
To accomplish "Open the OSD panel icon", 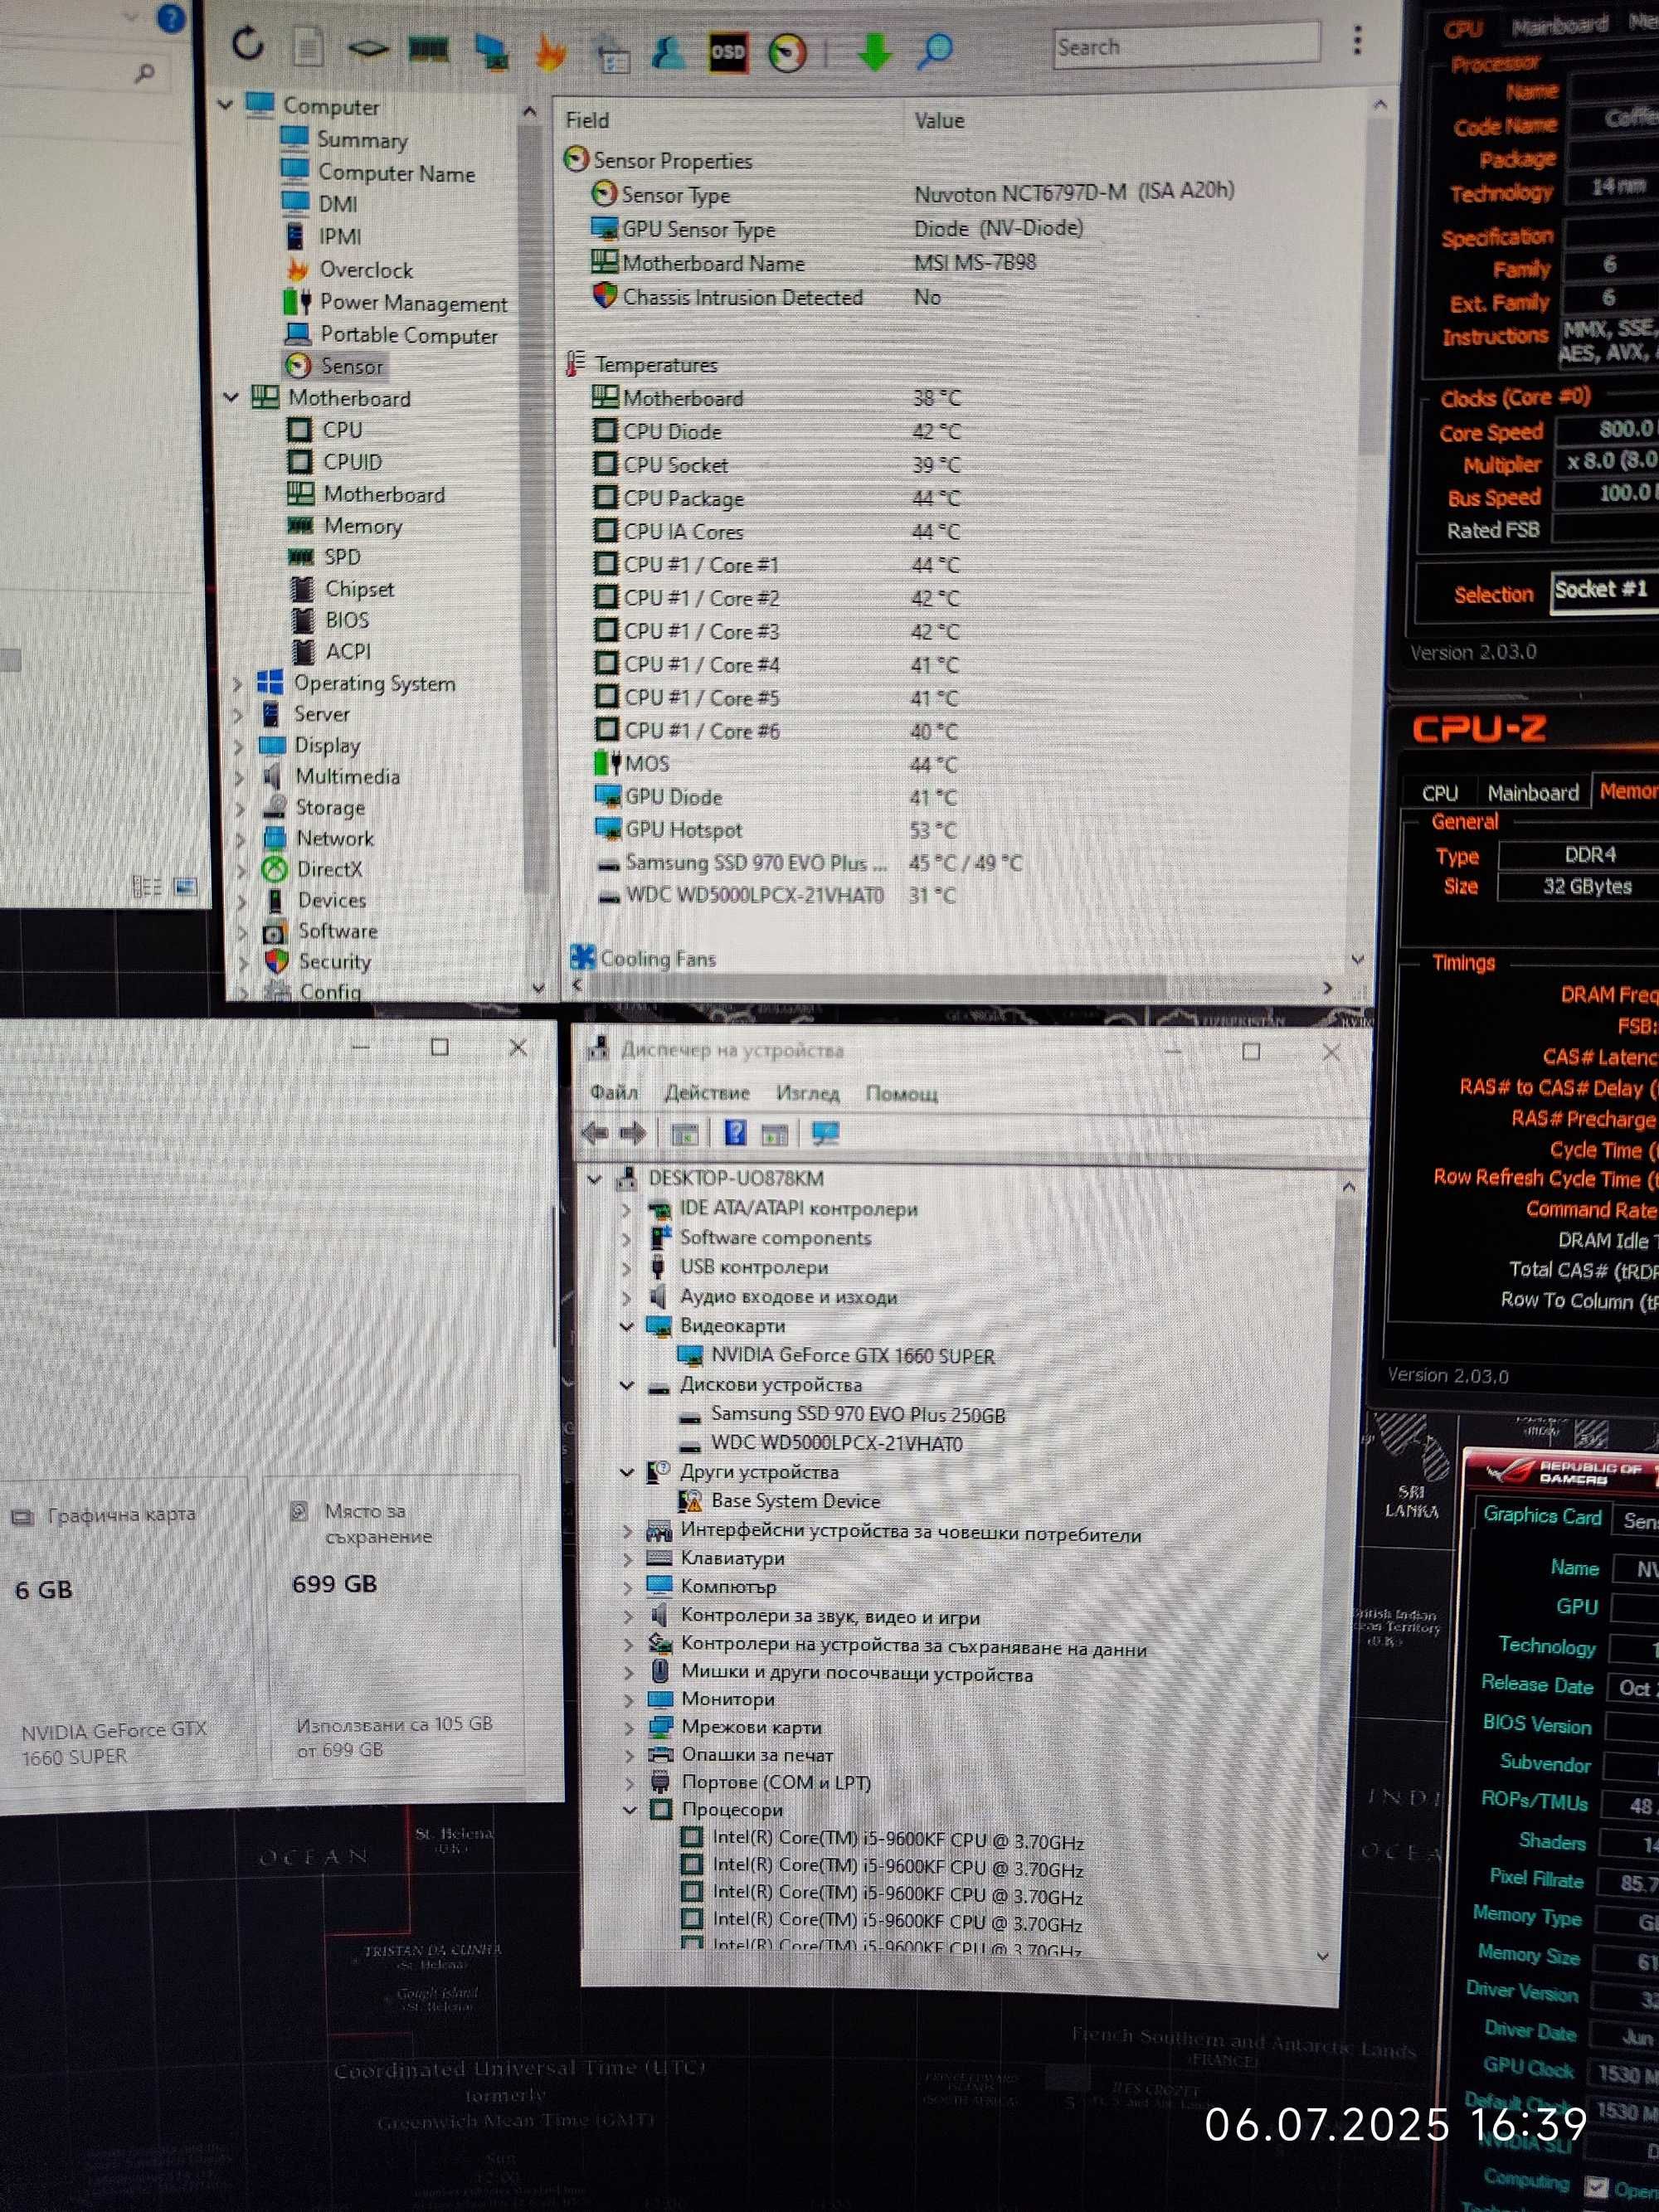I will click(x=727, y=52).
